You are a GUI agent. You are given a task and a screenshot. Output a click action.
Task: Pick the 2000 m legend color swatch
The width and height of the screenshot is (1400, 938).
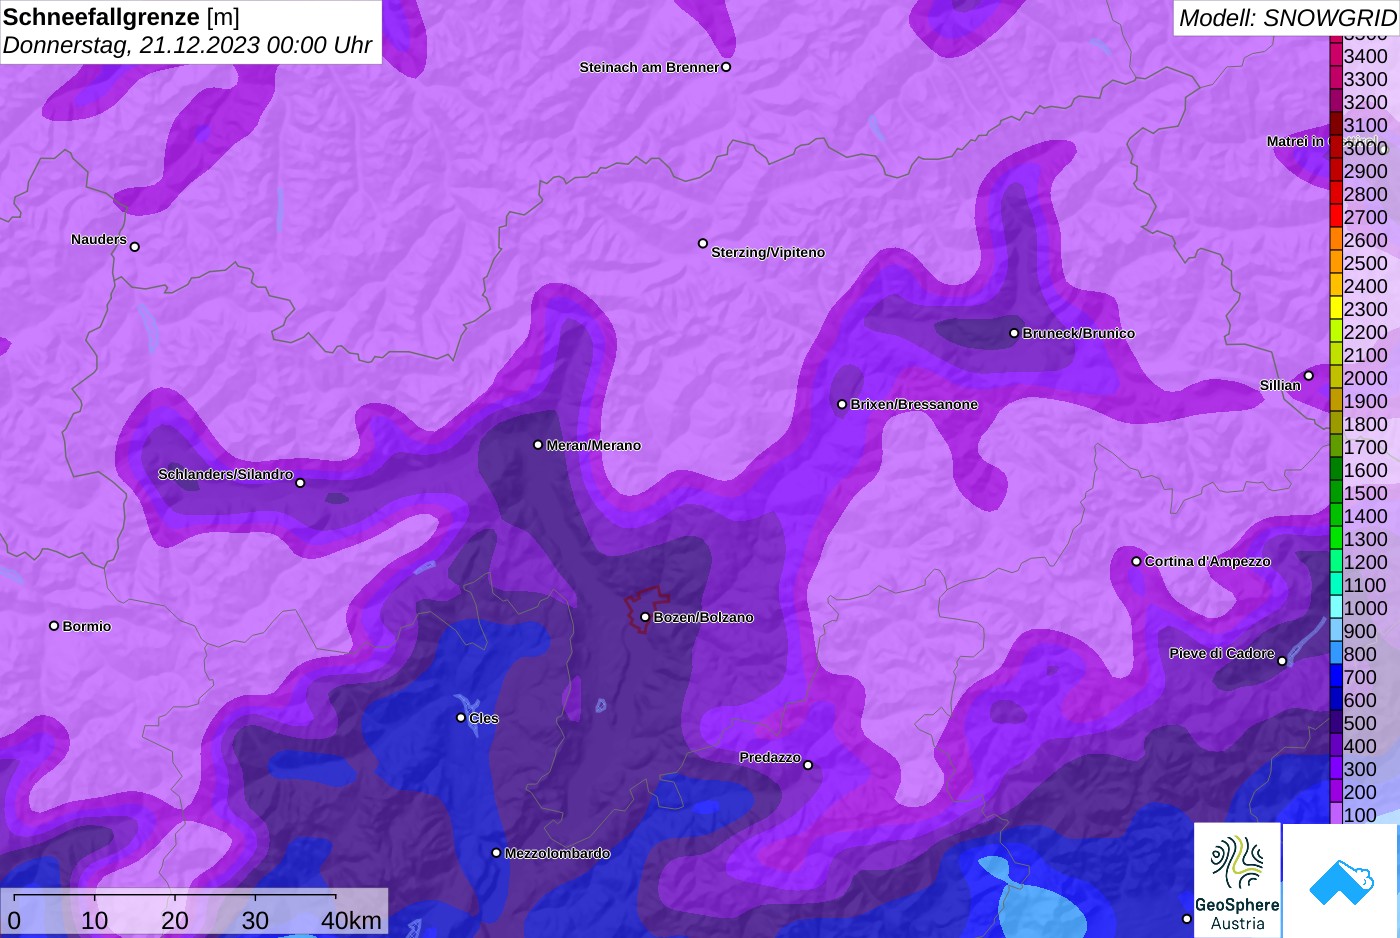coord(1335,378)
